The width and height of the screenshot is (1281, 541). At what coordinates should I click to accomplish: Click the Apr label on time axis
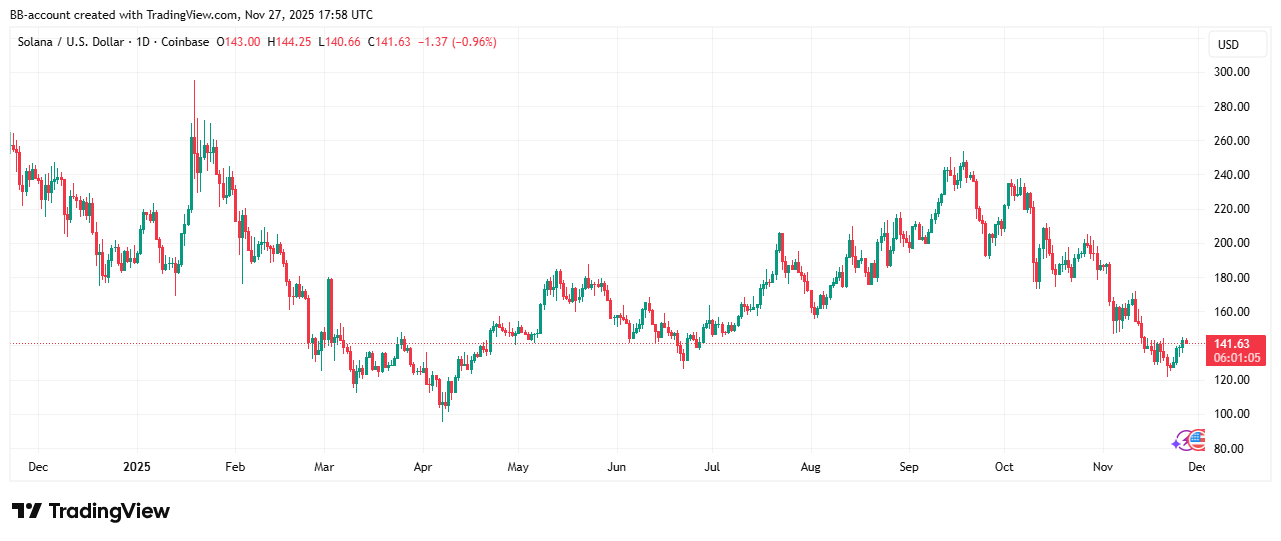(422, 467)
